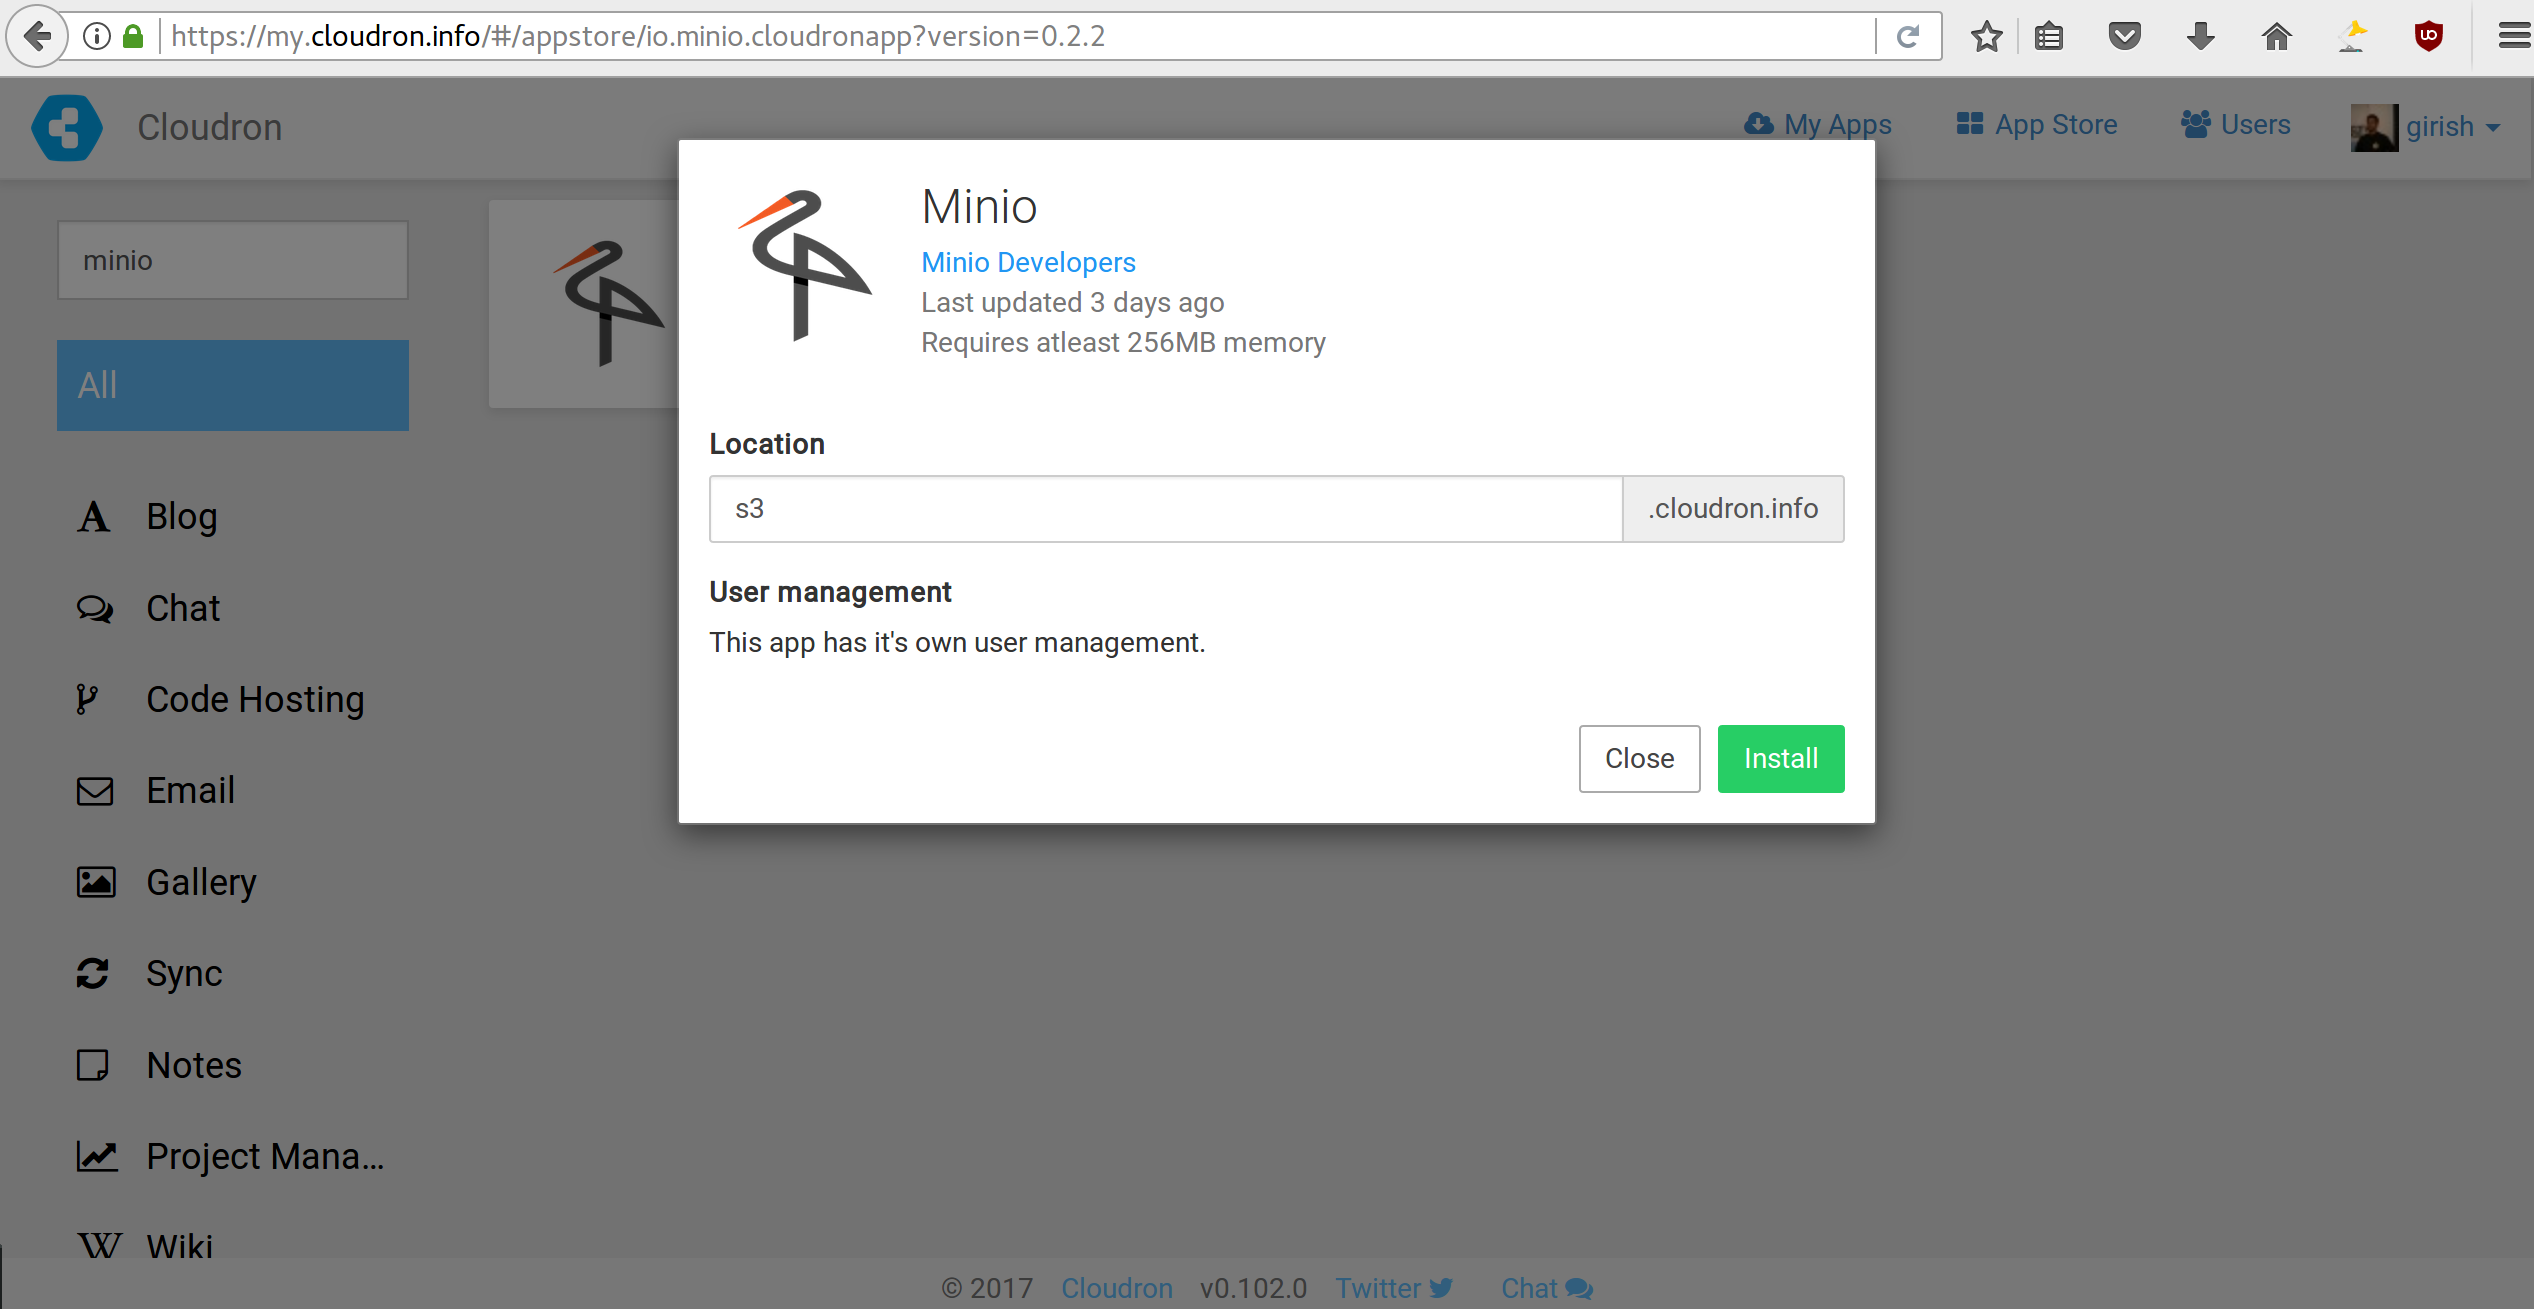
Task: Follow the Minio Developers link
Action: [x=1028, y=262]
